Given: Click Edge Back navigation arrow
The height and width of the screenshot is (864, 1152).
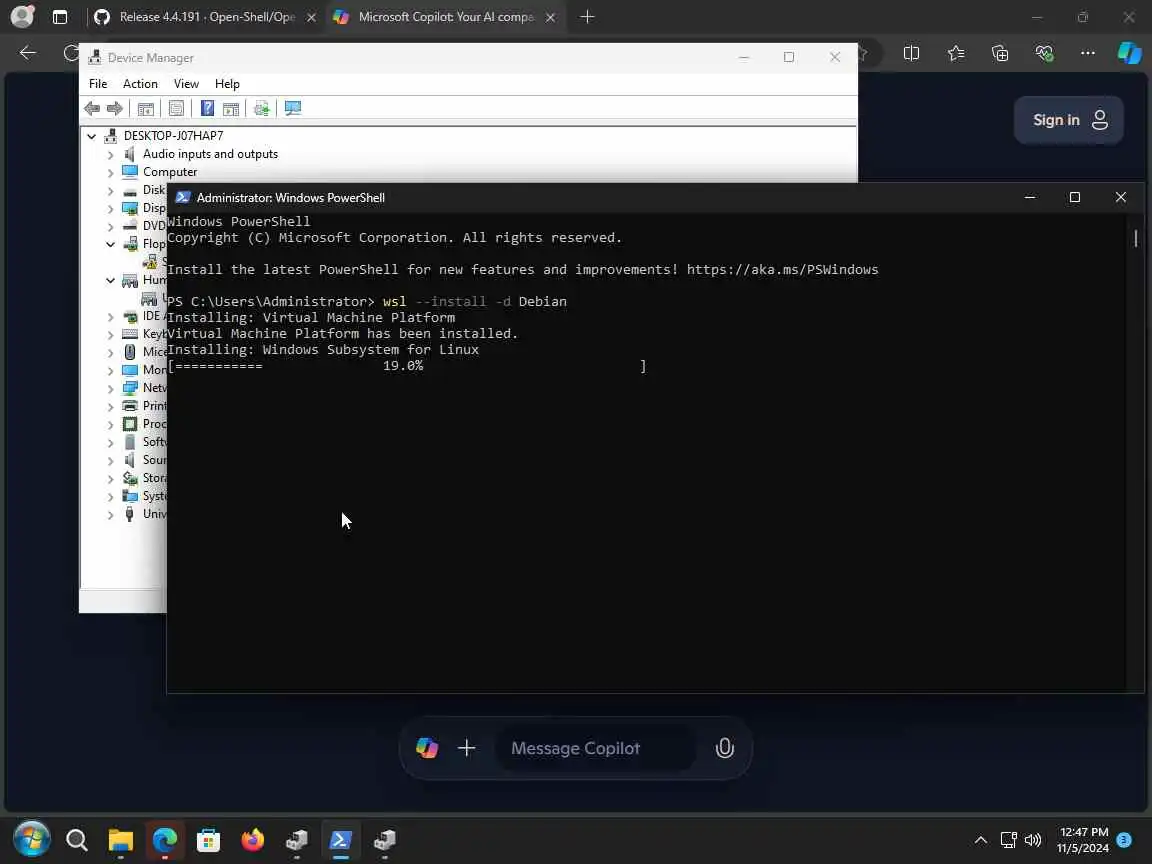Looking at the screenshot, I should point(28,53).
